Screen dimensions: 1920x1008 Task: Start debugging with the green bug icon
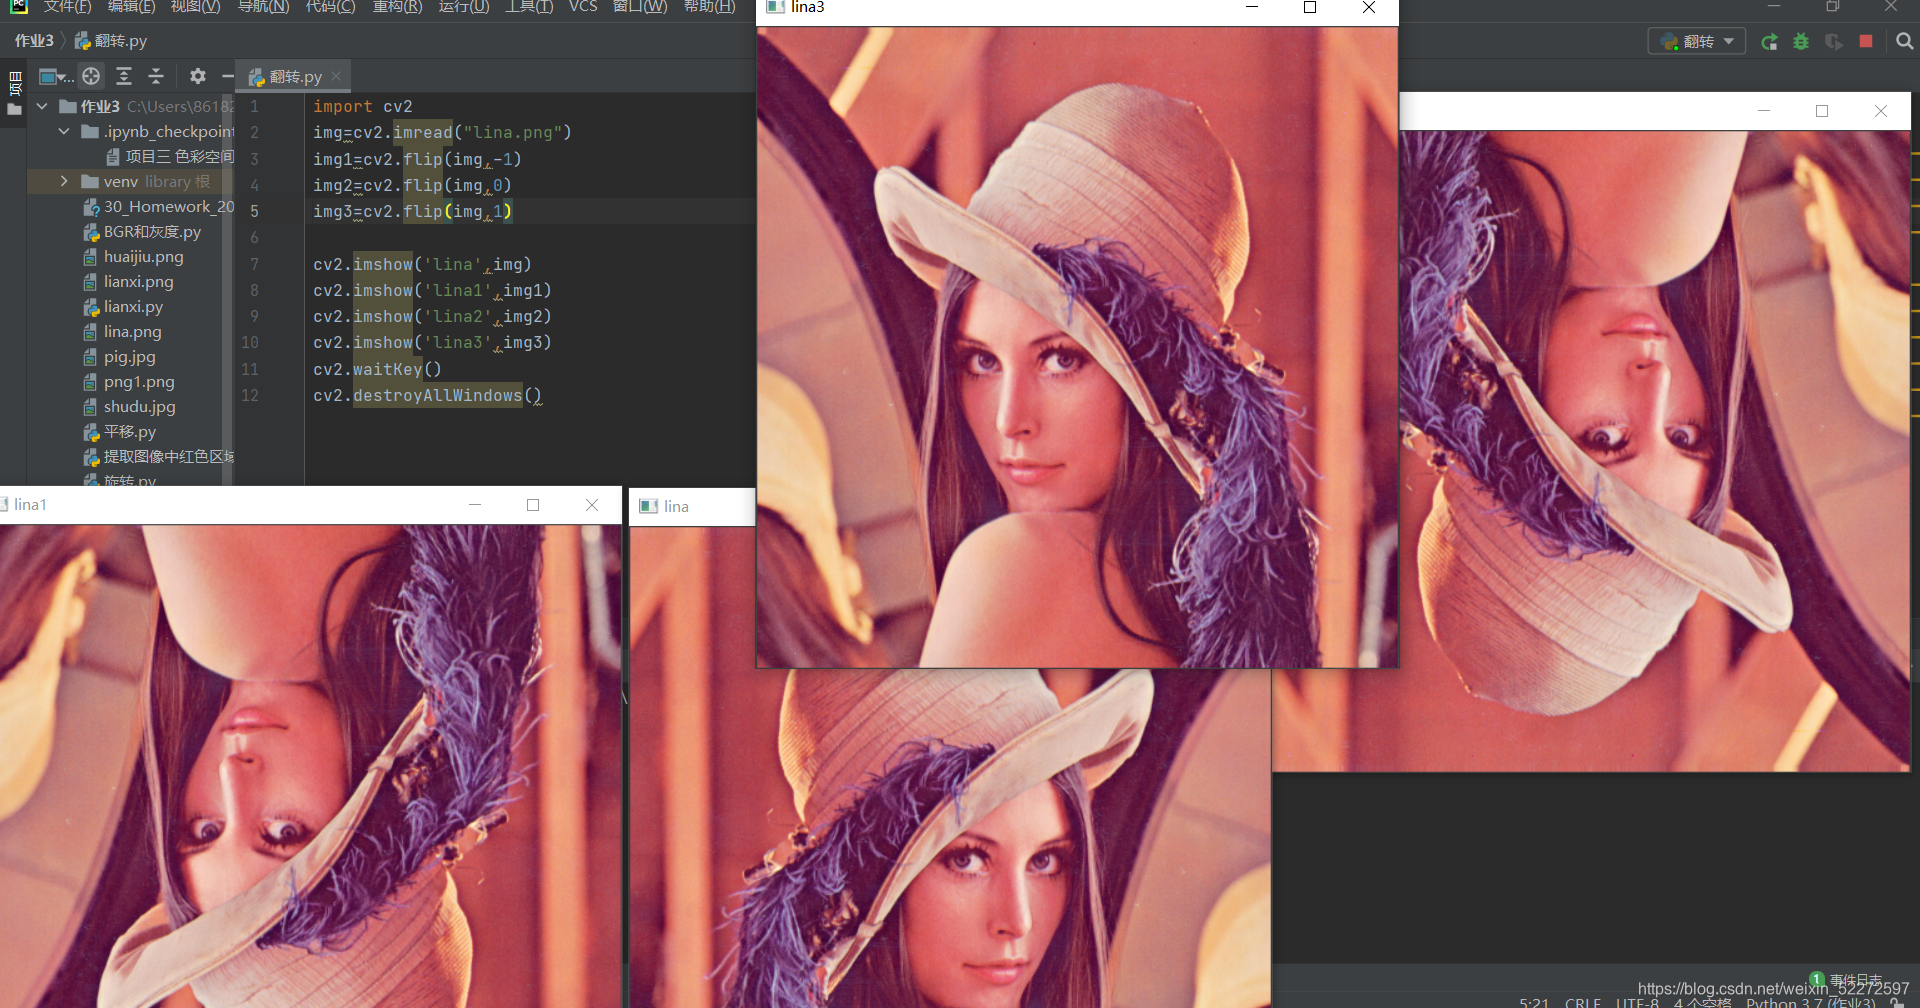[x=1801, y=42]
